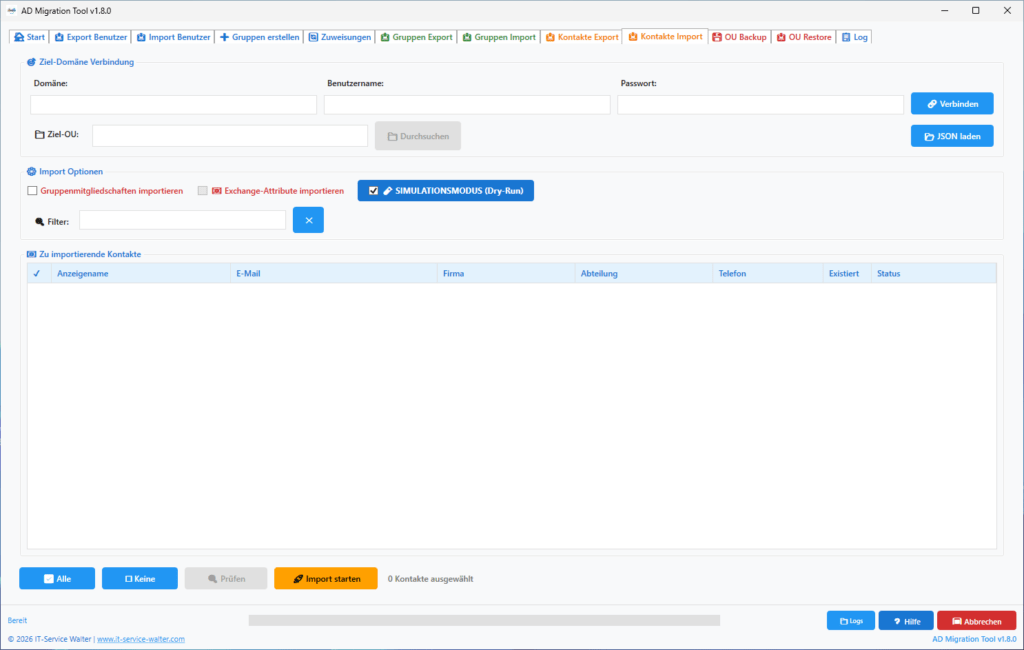This screenshot has height=650, width=1024.
Task: Sort by Existiert column header
Action: 847,273
